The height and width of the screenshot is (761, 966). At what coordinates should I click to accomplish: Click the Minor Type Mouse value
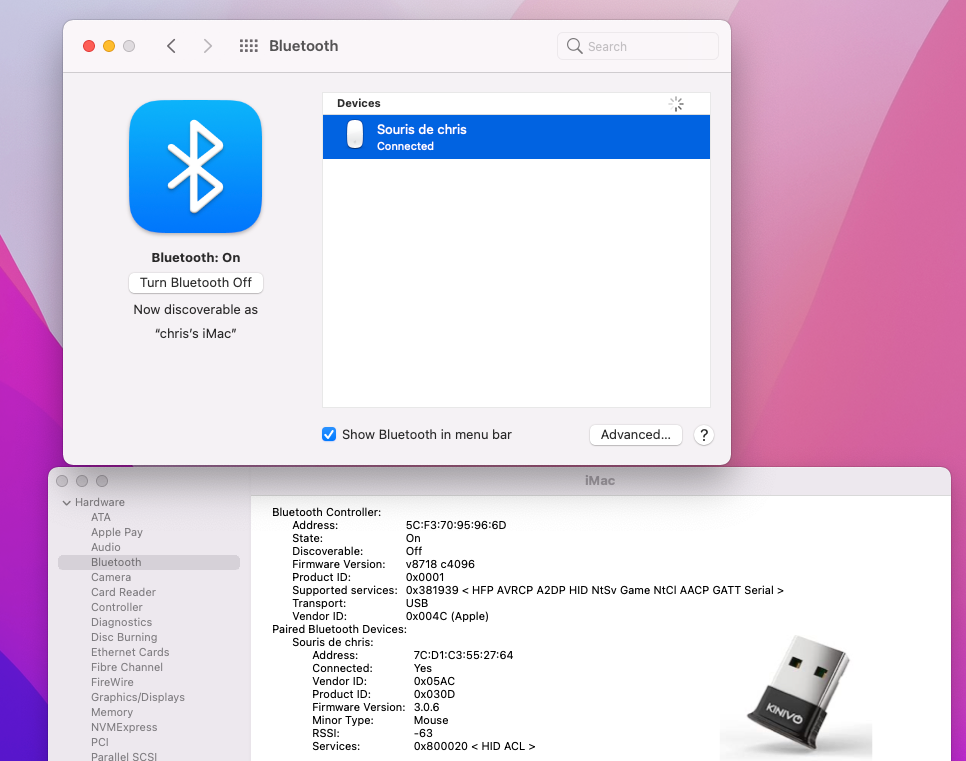[431, 720]
